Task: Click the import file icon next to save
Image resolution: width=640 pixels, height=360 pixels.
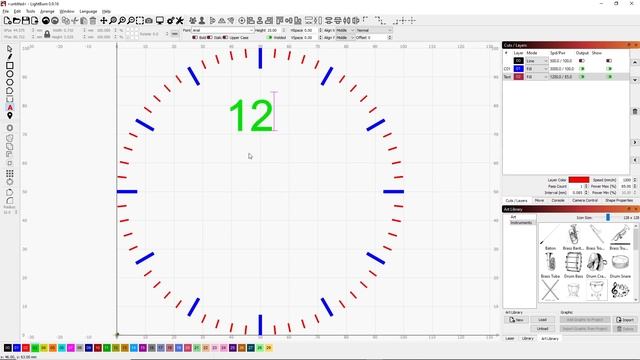Action: click(34, 20)
